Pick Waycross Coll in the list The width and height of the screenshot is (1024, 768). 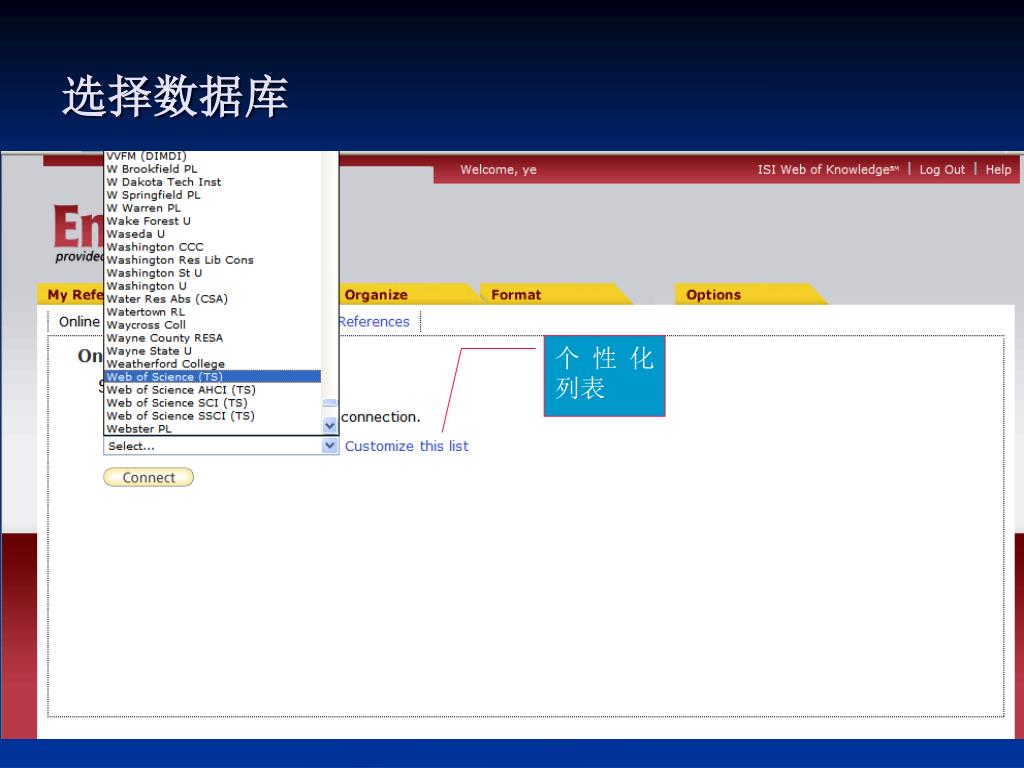[x=213, y=325]
